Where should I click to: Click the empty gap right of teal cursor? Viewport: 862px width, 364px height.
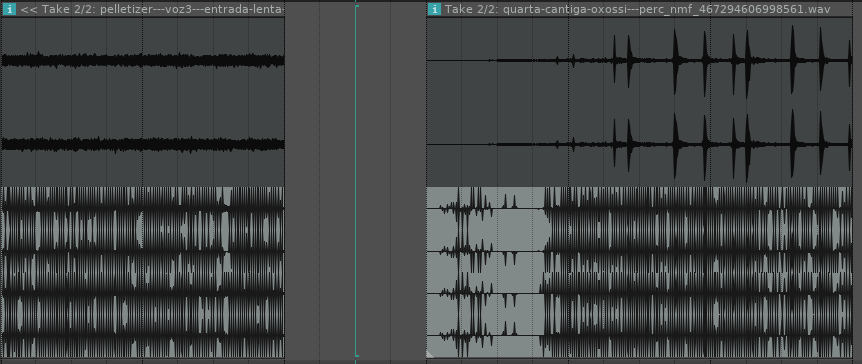click(391, 181)
